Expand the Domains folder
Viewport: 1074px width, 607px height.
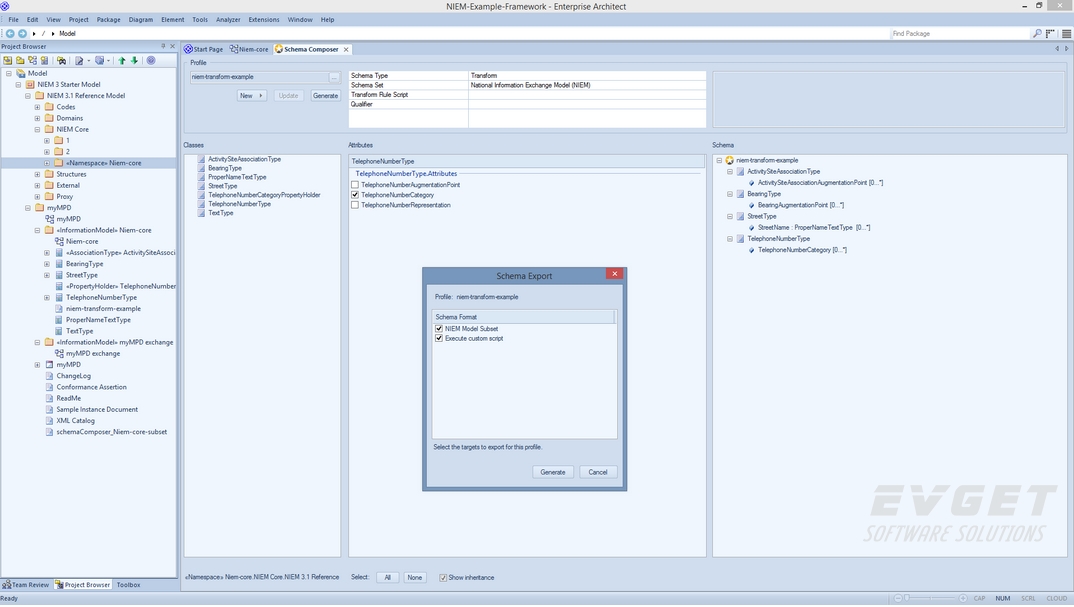pos(38,118)
